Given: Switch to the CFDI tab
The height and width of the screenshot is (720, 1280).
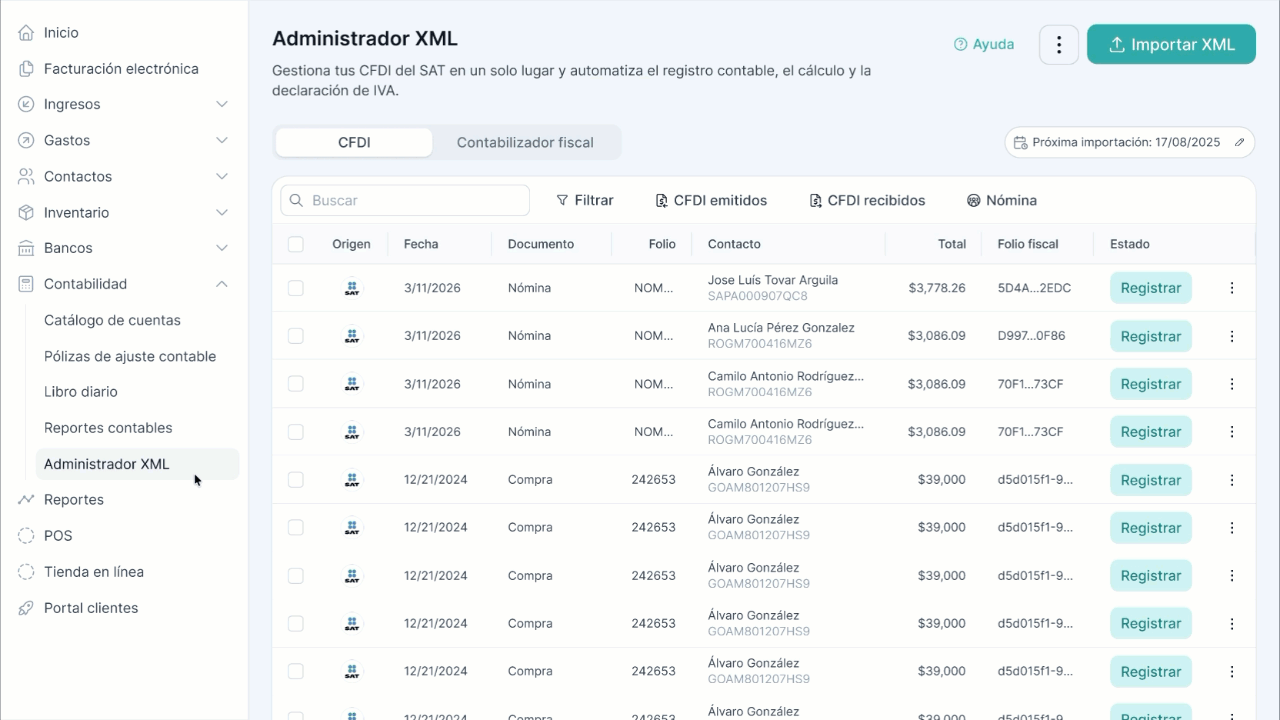Looking at the screenshot, I should 354,142.
